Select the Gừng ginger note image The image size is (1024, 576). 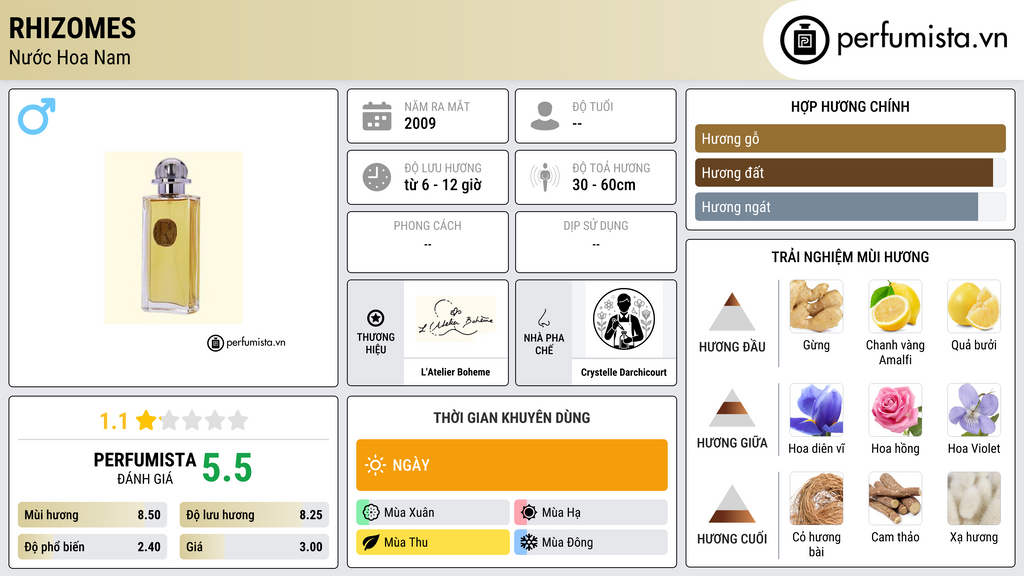click(x=816, y=306)
